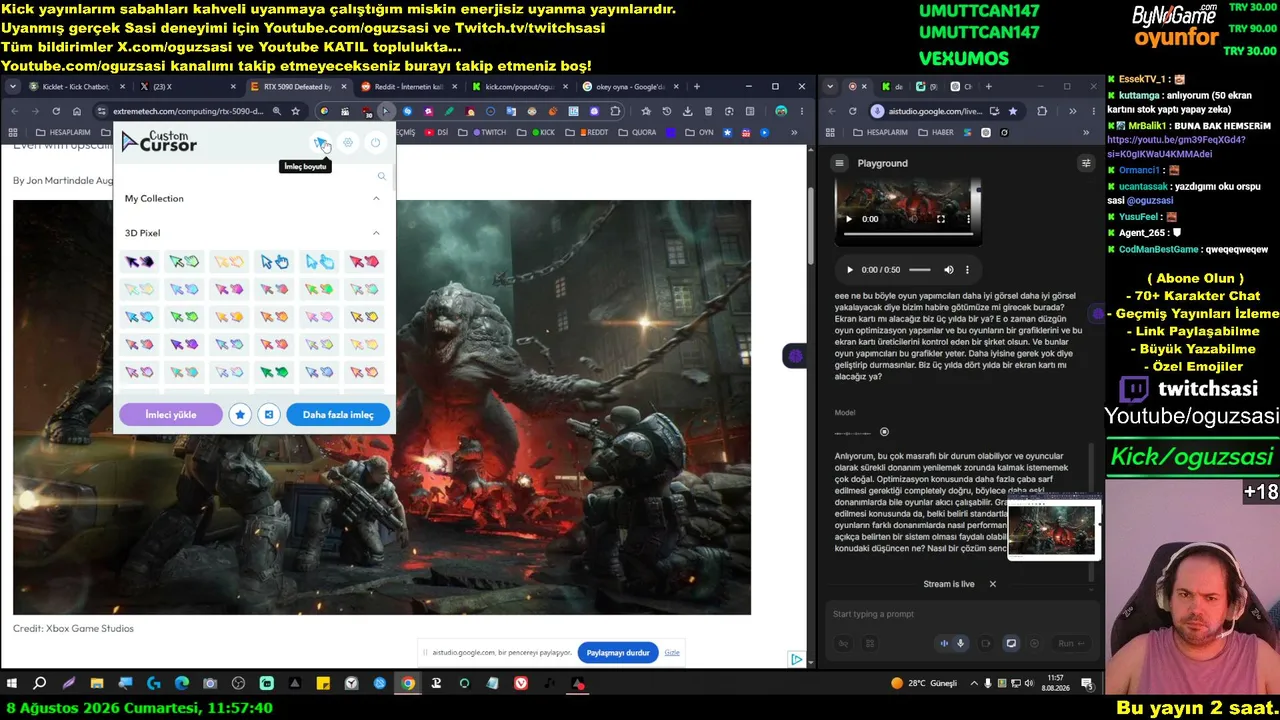Screen dimensions: 1280x720
Task: Open run settings icon in AI Studio
Action: [1086, 163]
